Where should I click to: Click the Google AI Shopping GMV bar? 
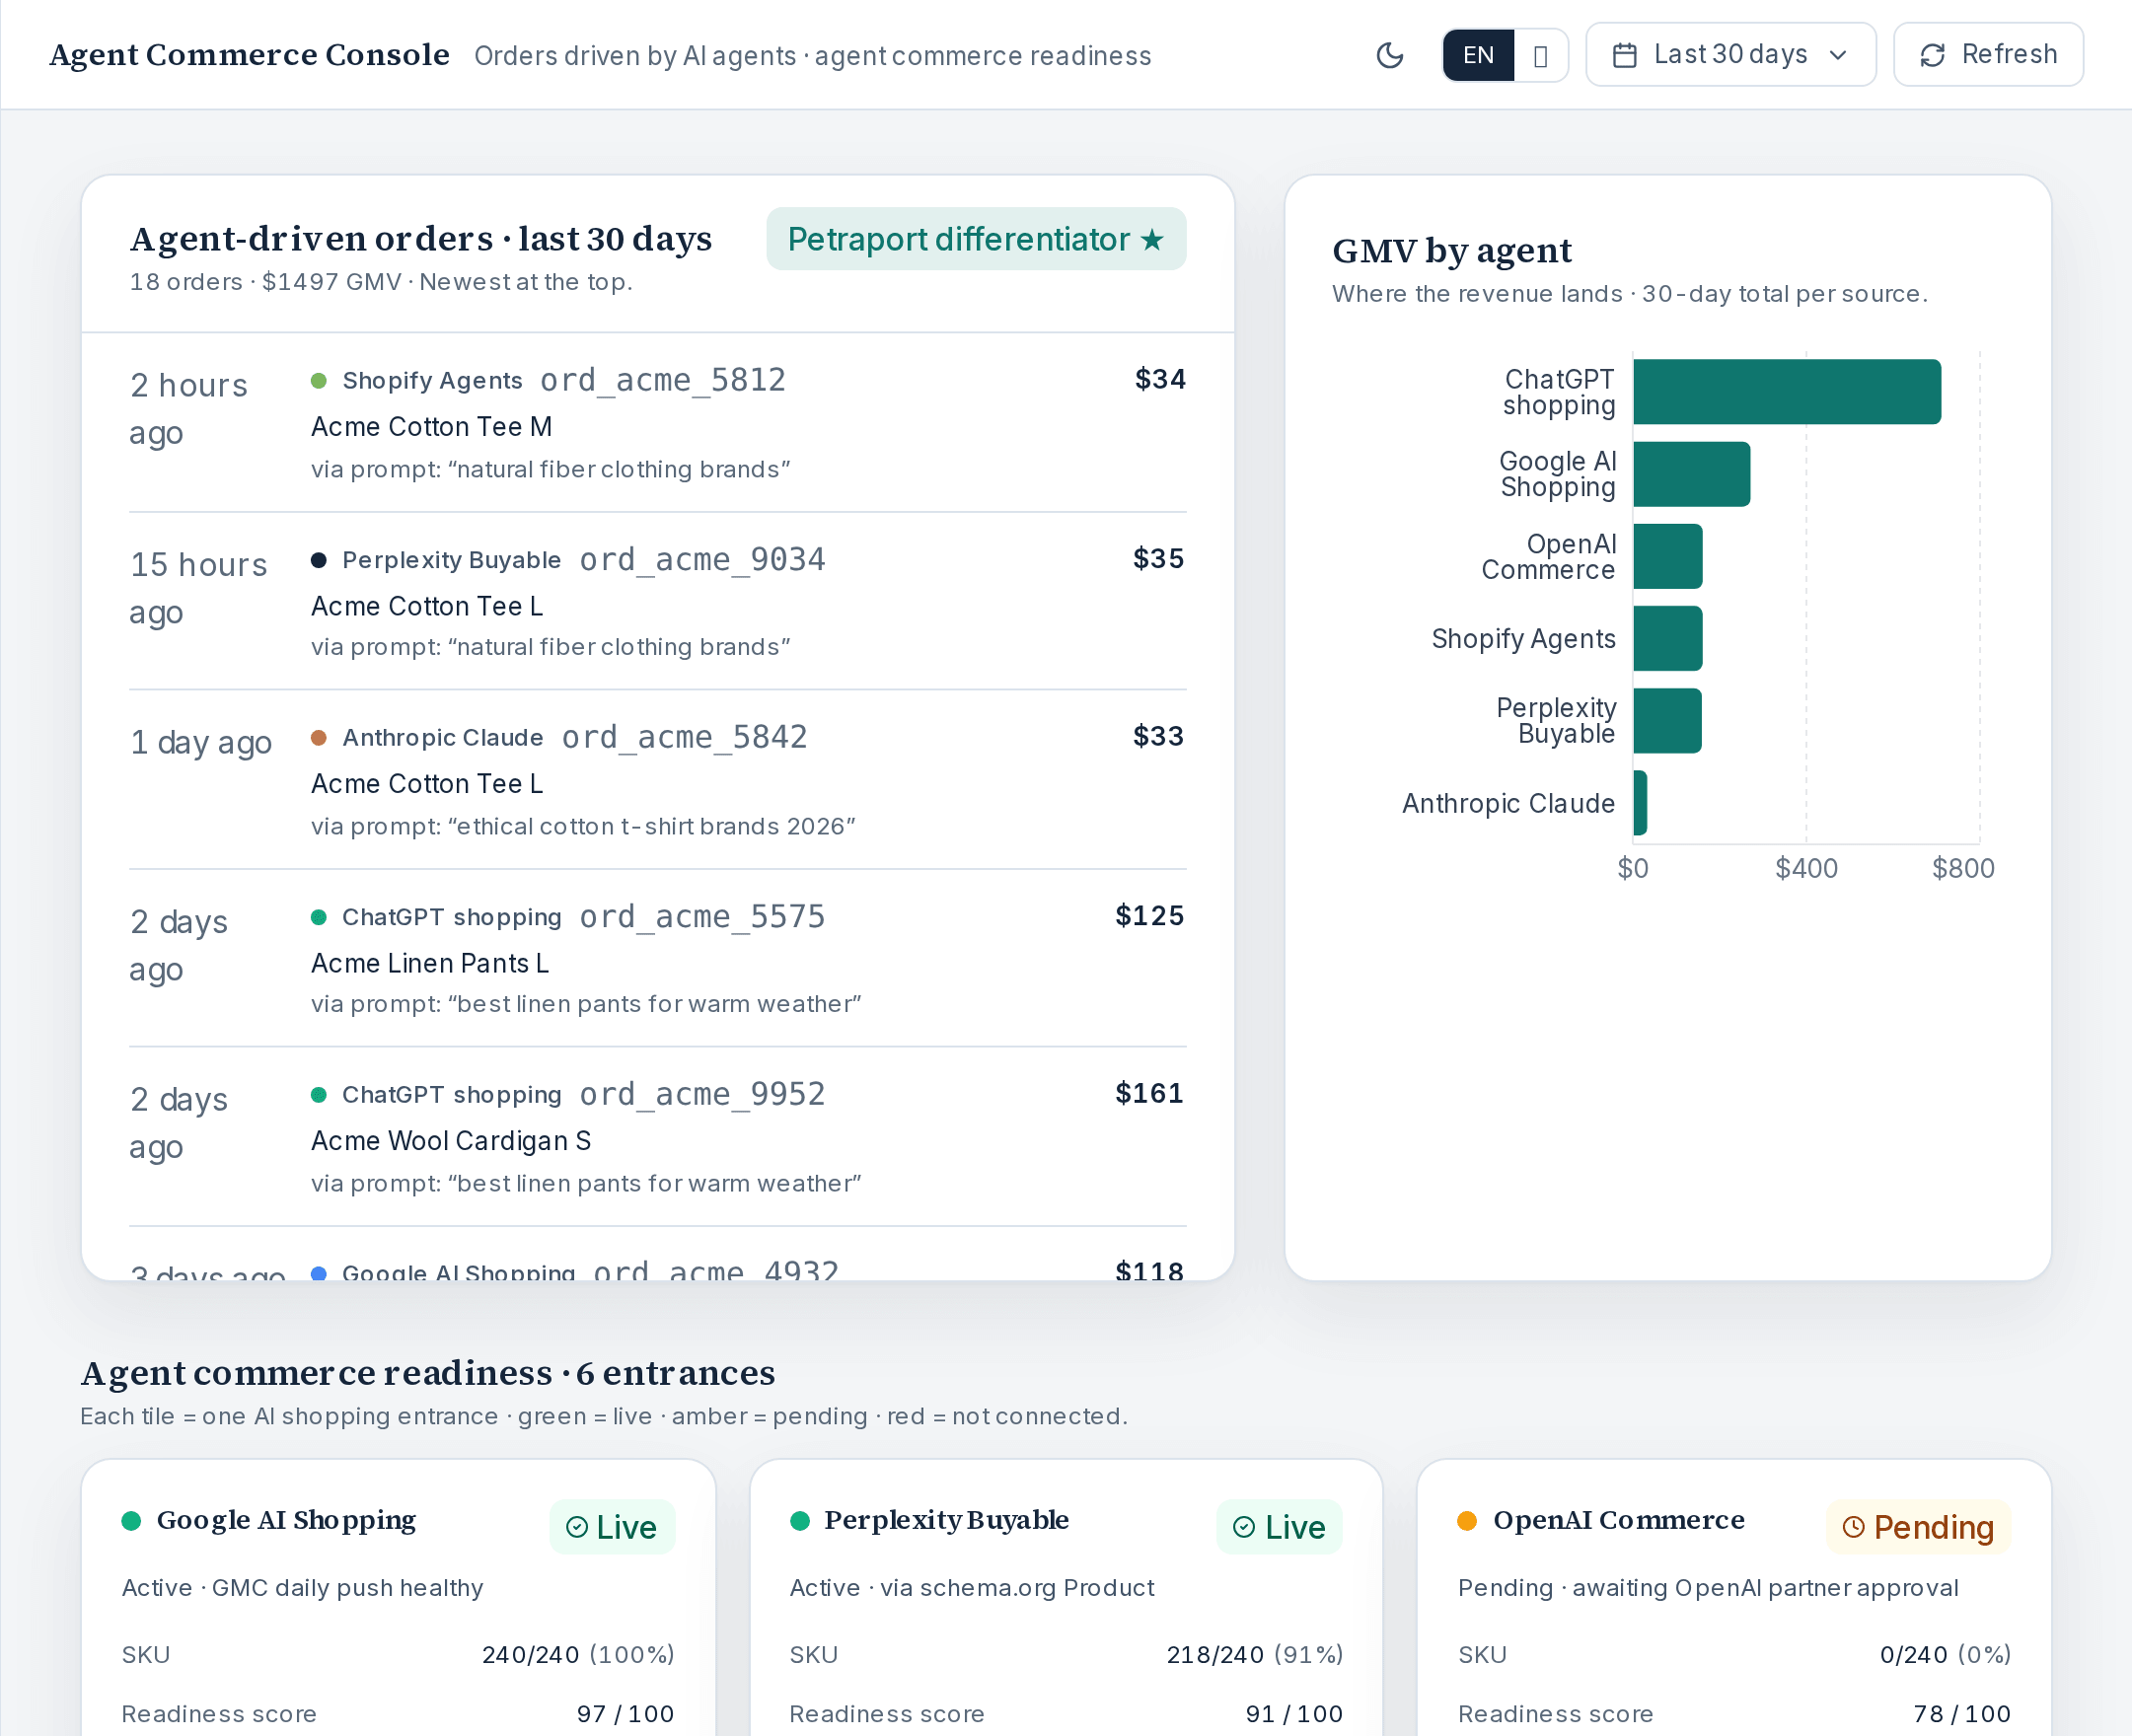pyautogui.click(x=1692, y=474)
